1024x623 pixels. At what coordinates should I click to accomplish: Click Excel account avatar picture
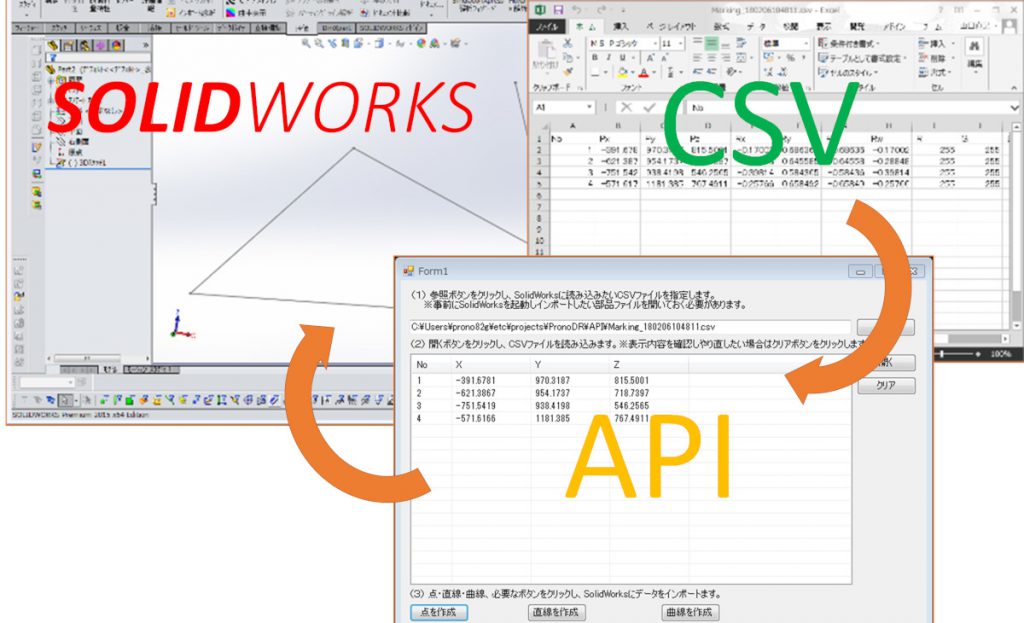(x=1010, y=26)
